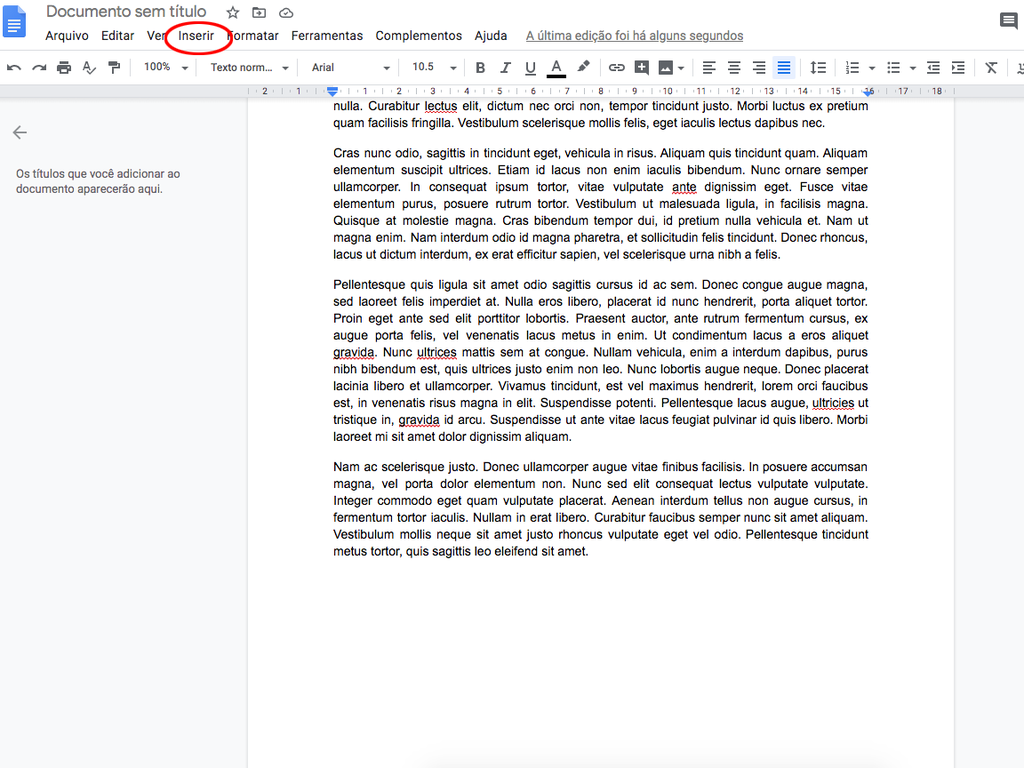This screenshot has height=768, width=1024.
Task: Open the 10.5 font size dropdown
Action: pos(434,67)
